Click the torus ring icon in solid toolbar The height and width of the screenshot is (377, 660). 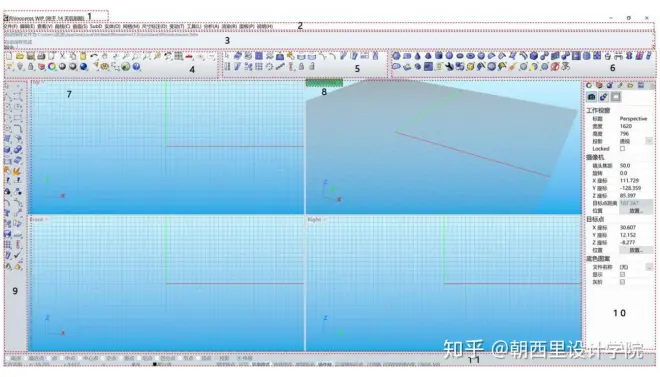(470, 56)
